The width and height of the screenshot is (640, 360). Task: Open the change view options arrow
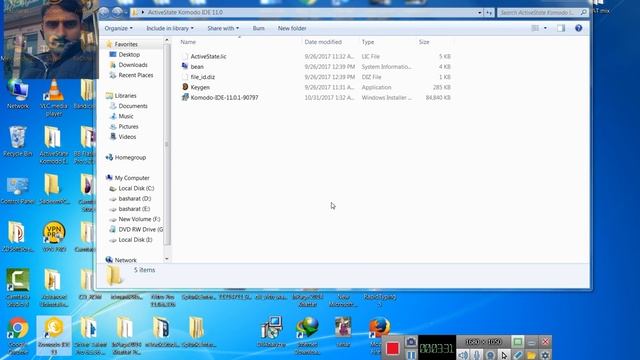545,28
